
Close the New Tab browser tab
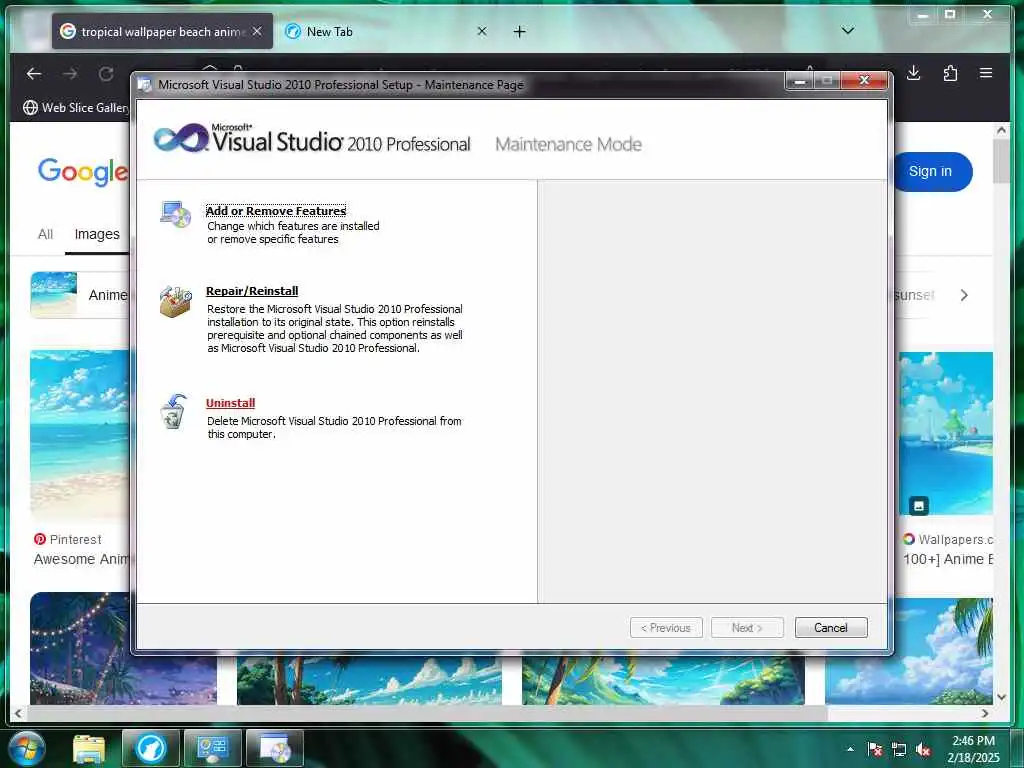pos(482,31)
